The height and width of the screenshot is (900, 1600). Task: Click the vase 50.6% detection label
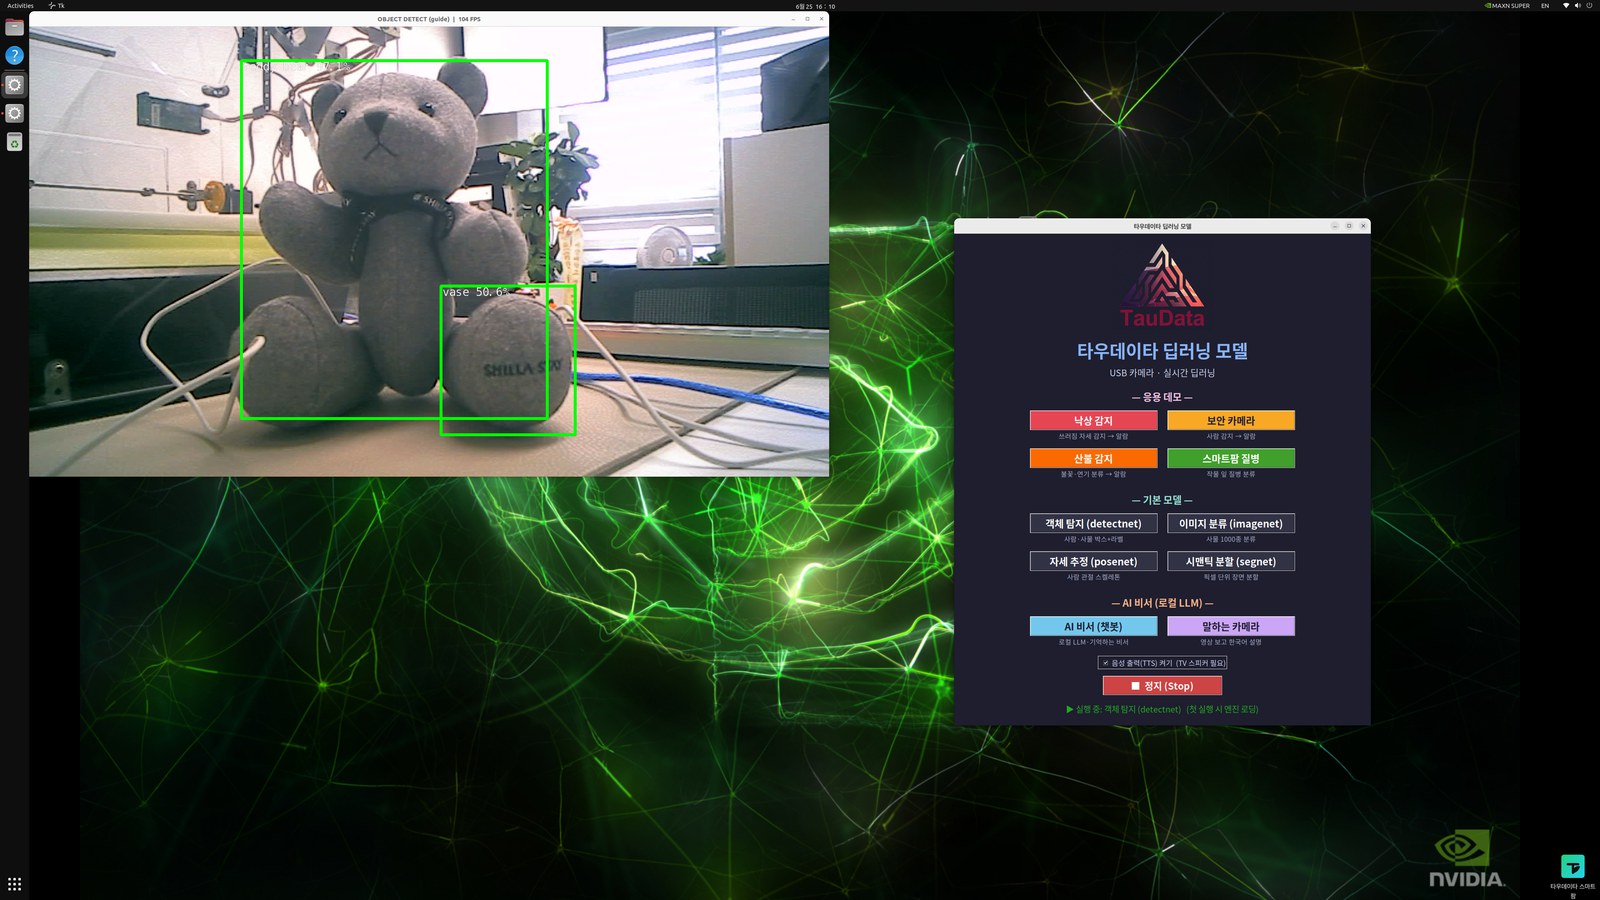tap(476, 292)
